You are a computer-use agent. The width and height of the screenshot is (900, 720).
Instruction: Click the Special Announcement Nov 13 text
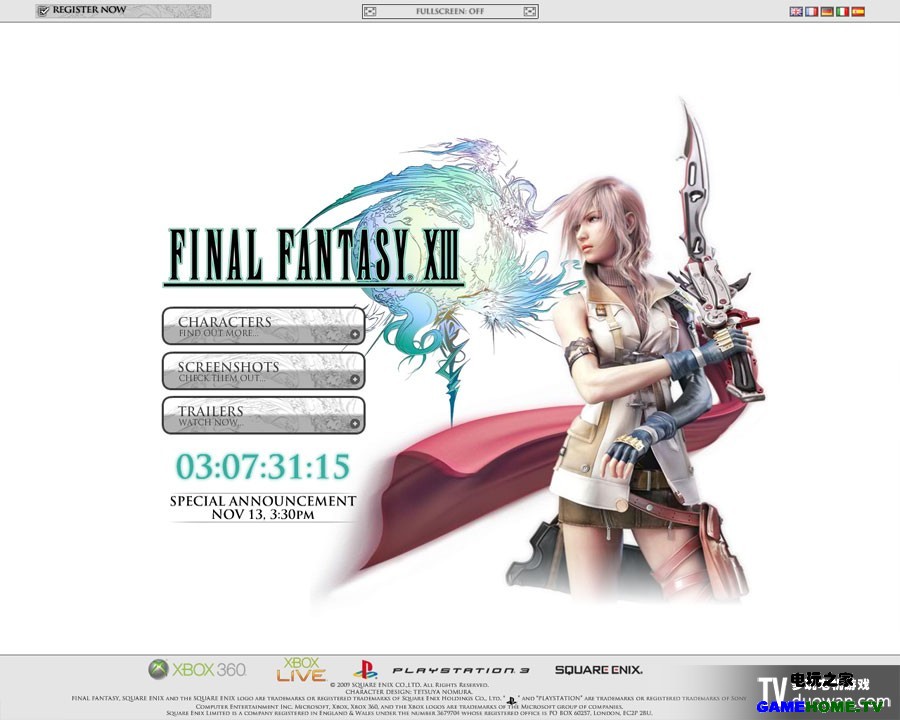(x=263, y=508)
